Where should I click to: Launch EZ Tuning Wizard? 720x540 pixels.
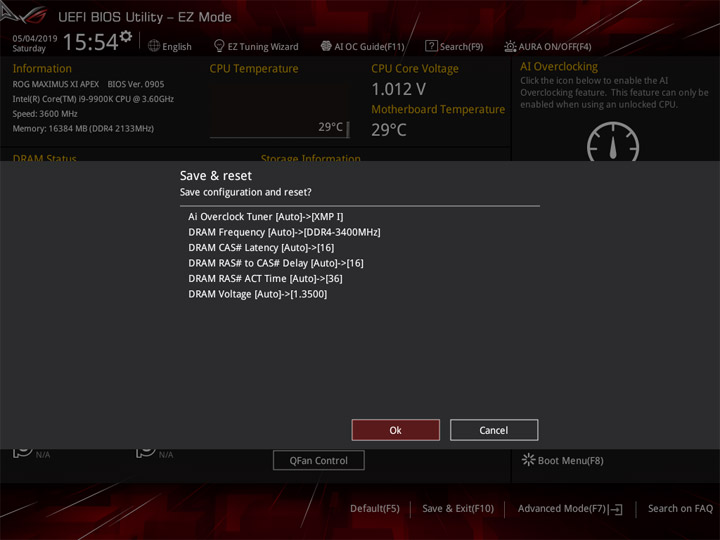pyautogui.click(x=263, y=46)
